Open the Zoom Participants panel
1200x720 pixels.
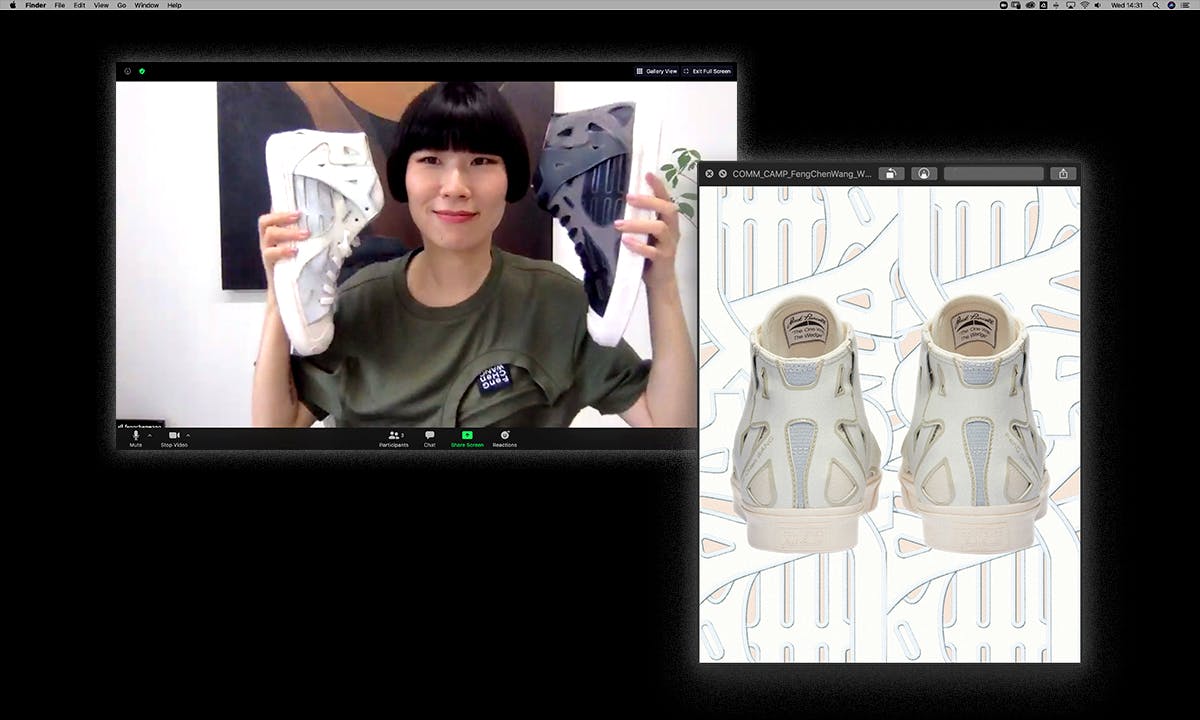pos(393,438)
